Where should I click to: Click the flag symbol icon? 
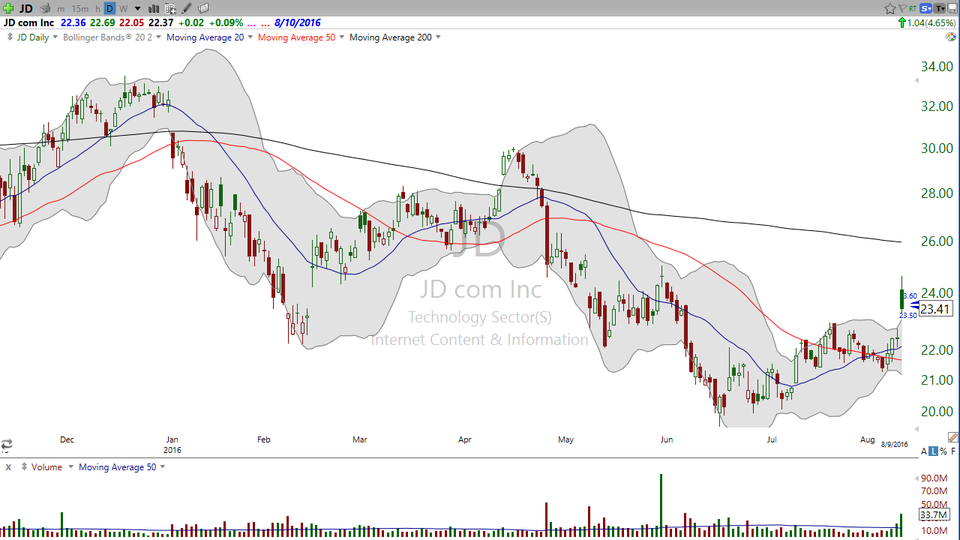pyautogui.click(x=902, y=8)
